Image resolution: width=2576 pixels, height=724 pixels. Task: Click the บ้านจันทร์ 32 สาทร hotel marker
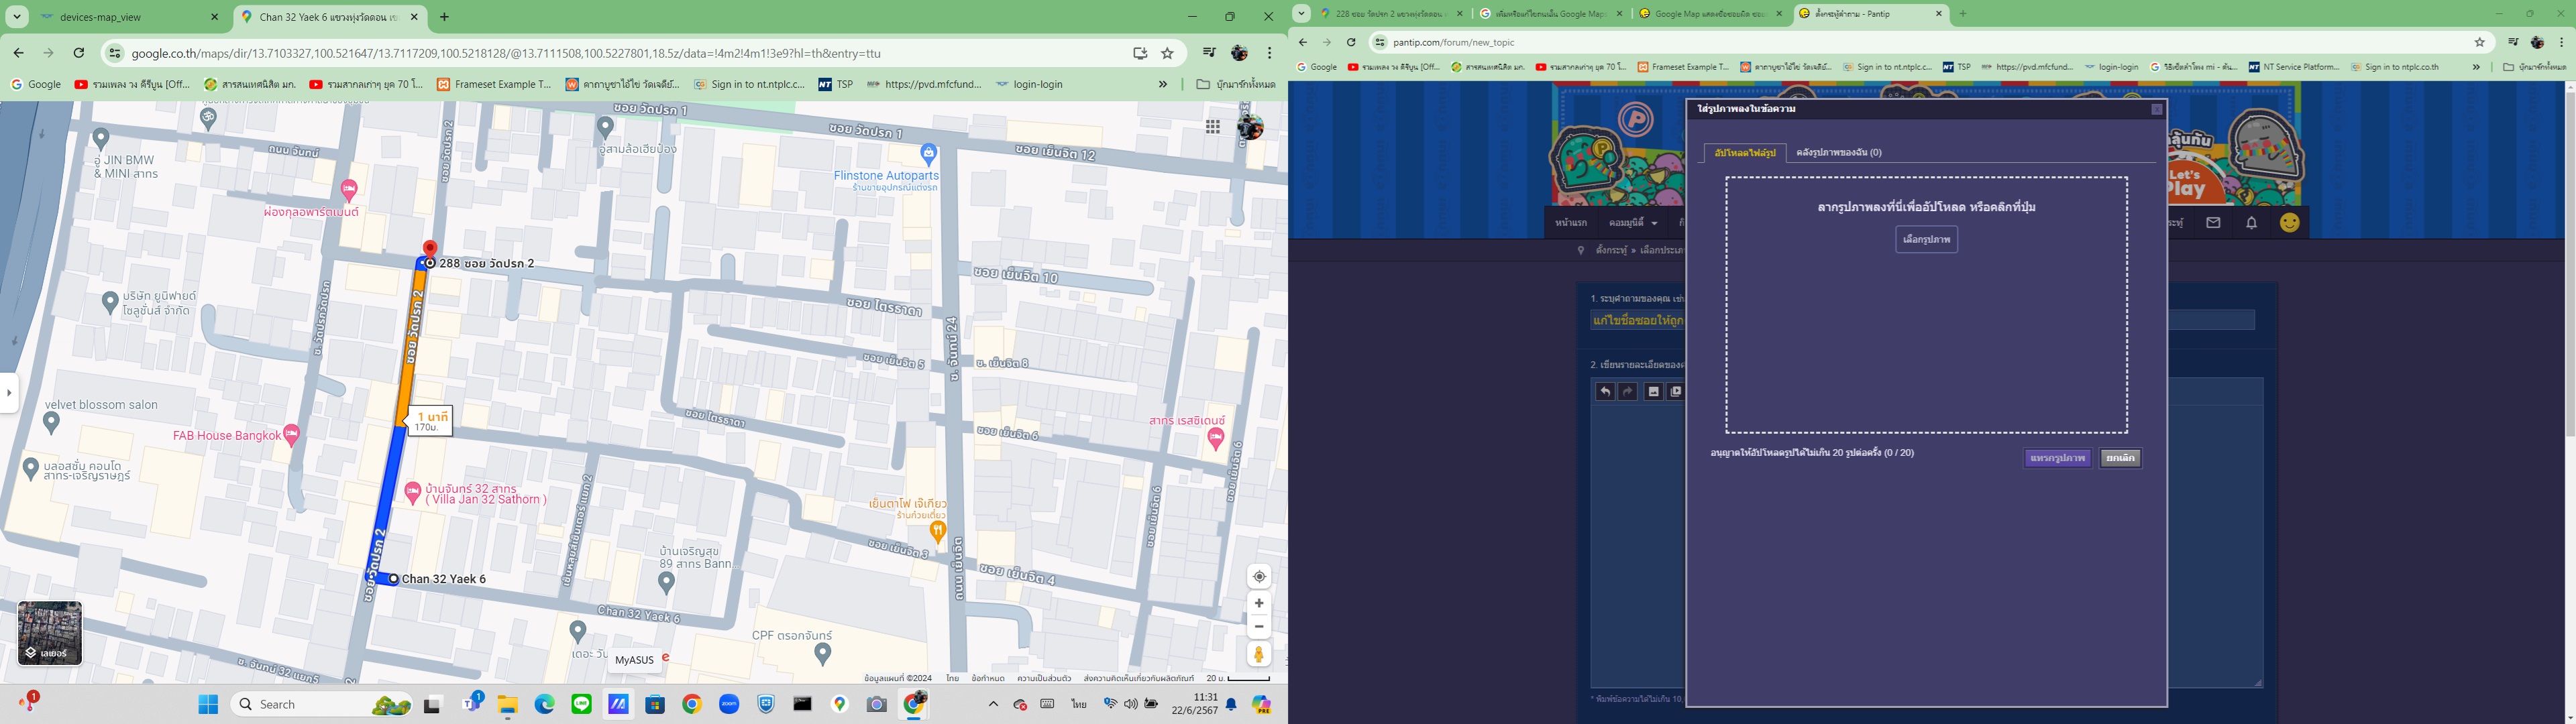pyautogui.click(x=412, y=491)
